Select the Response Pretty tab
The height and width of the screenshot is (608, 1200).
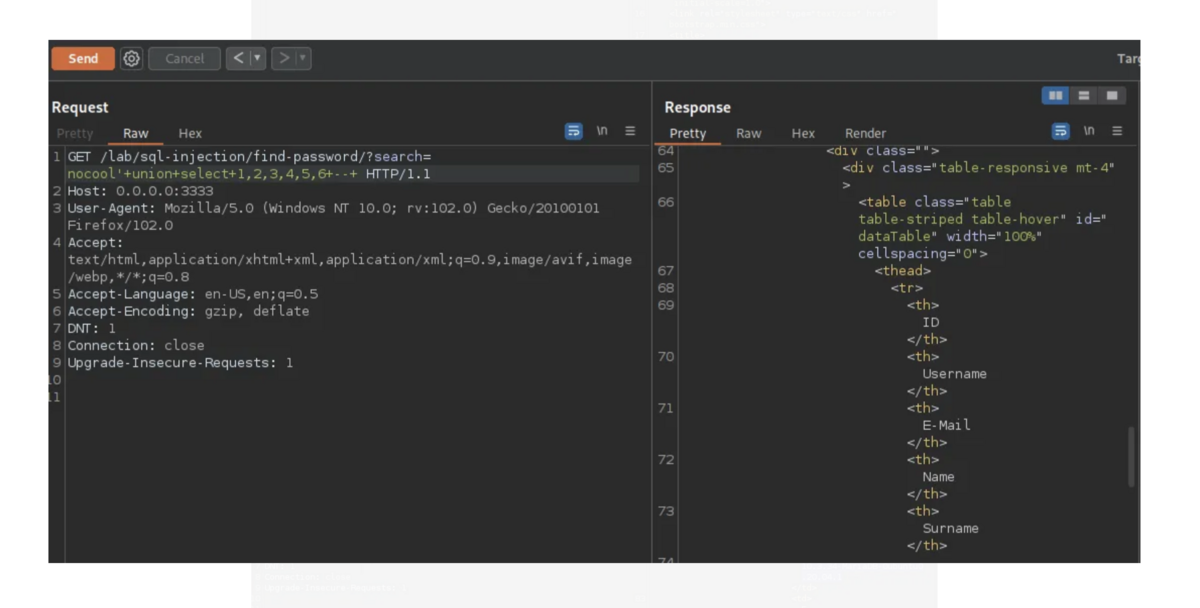click(688, 133)
